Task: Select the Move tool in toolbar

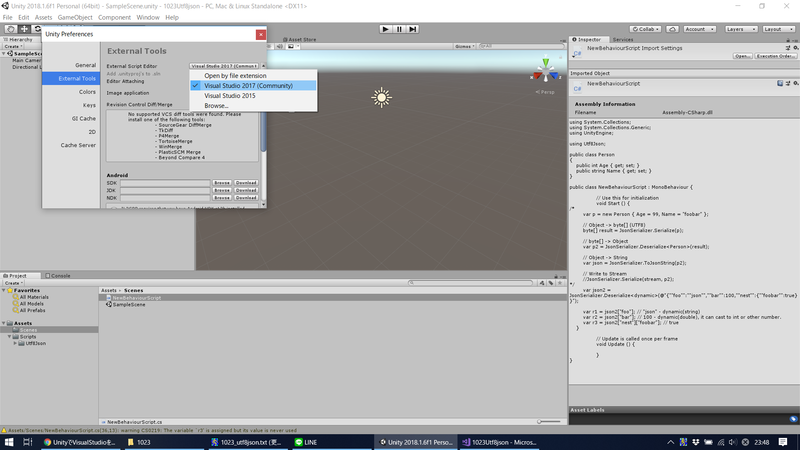Action: pyautogui.click(x=24, y=29)
